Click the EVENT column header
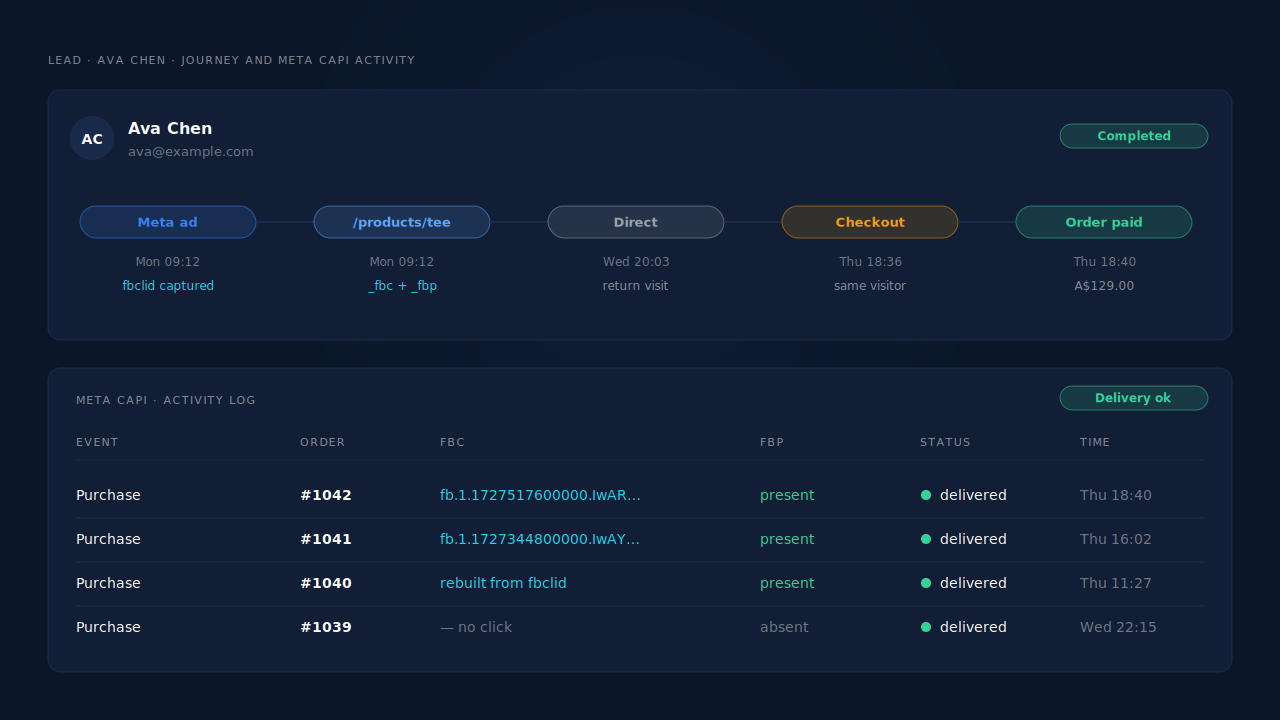This screenshot has height=720, width=1280. coord(97,442)
